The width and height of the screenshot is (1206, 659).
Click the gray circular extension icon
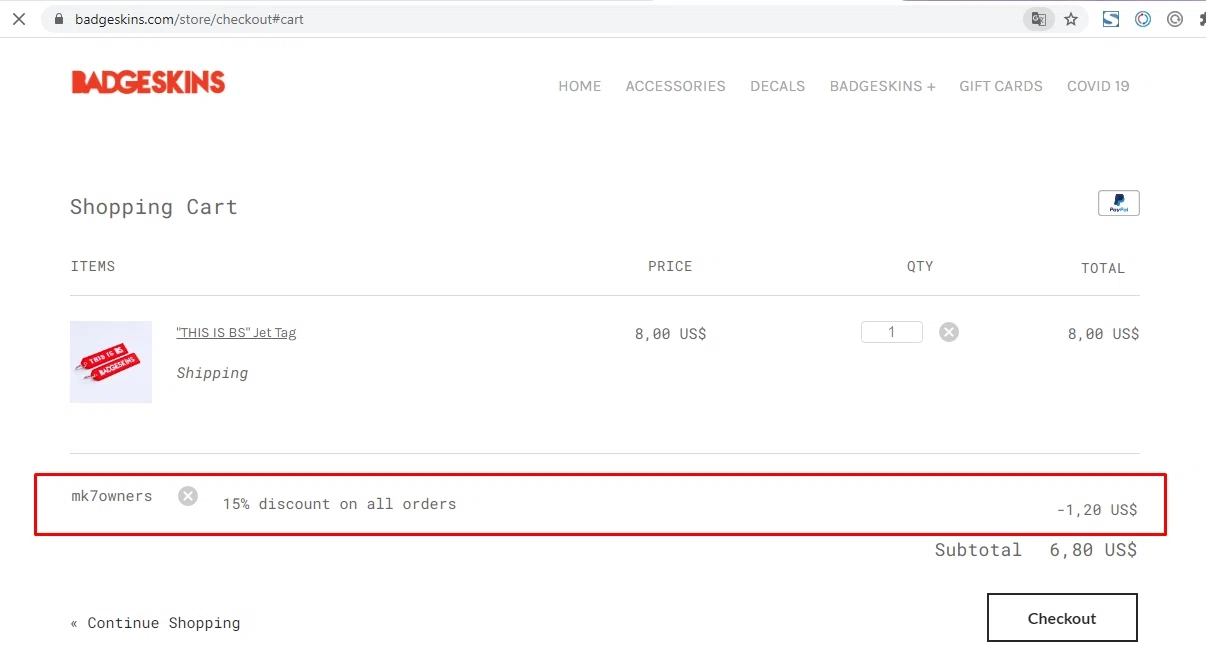(1175, 19)
